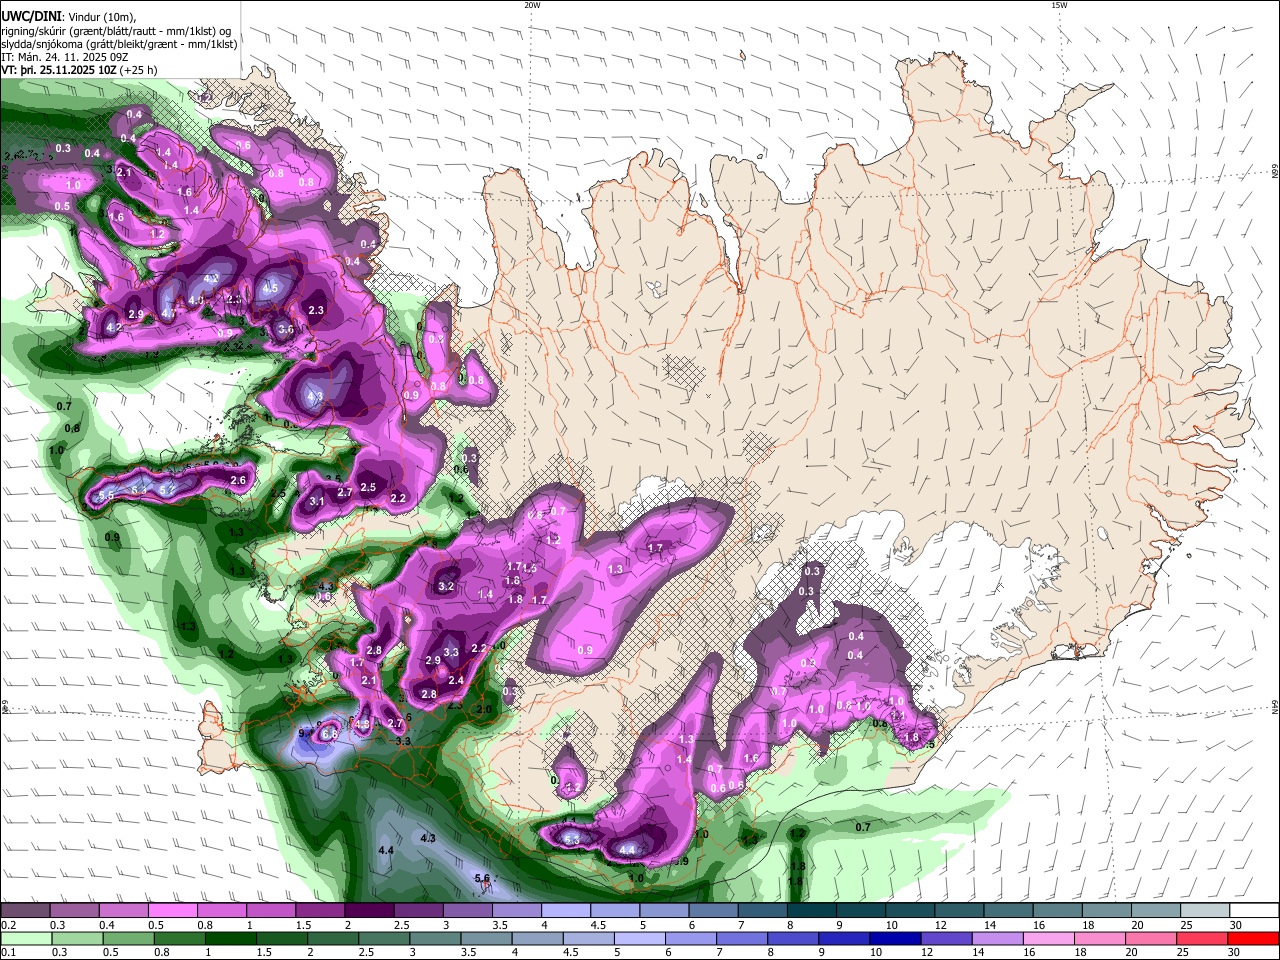Click the 4.0 snow value label
Screen dimensions: 1280x960
pyautogui.click(x=196, y=299)
